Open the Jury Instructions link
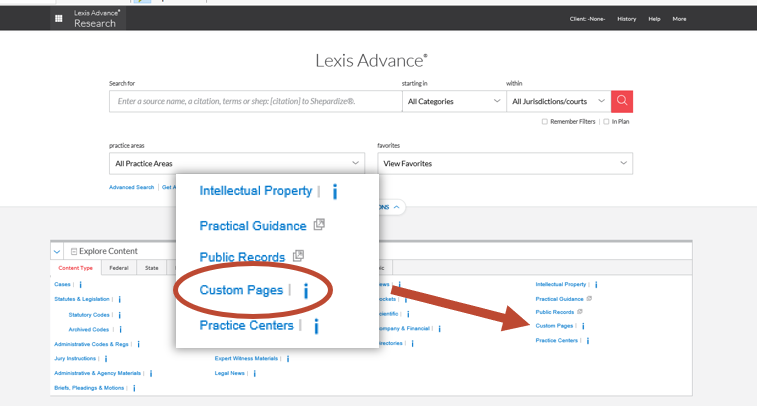 pos(75,359)
